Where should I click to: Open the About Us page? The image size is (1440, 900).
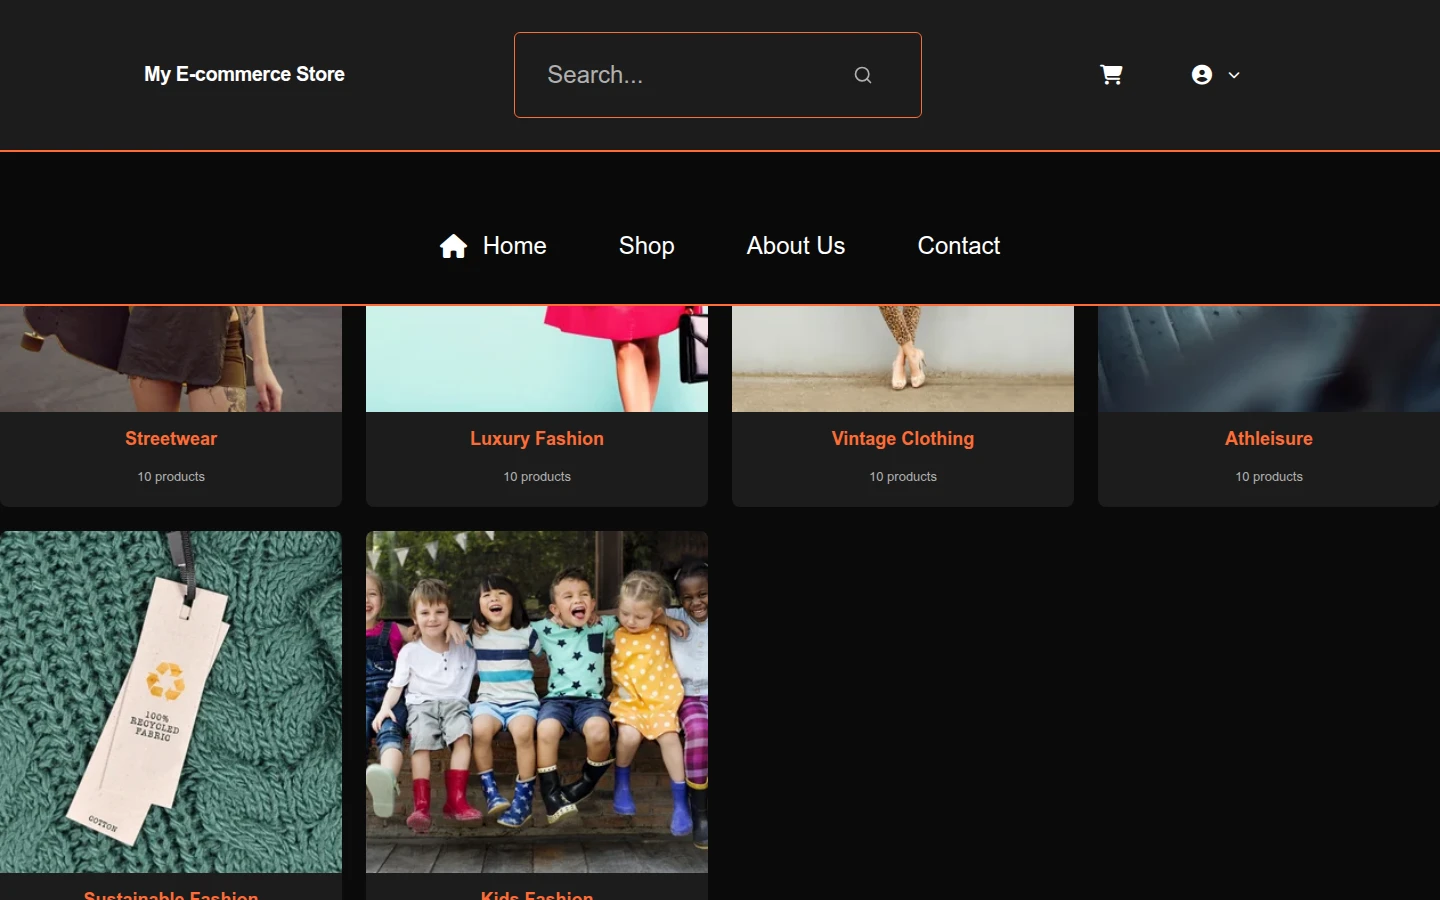click(x=796, y=246)
